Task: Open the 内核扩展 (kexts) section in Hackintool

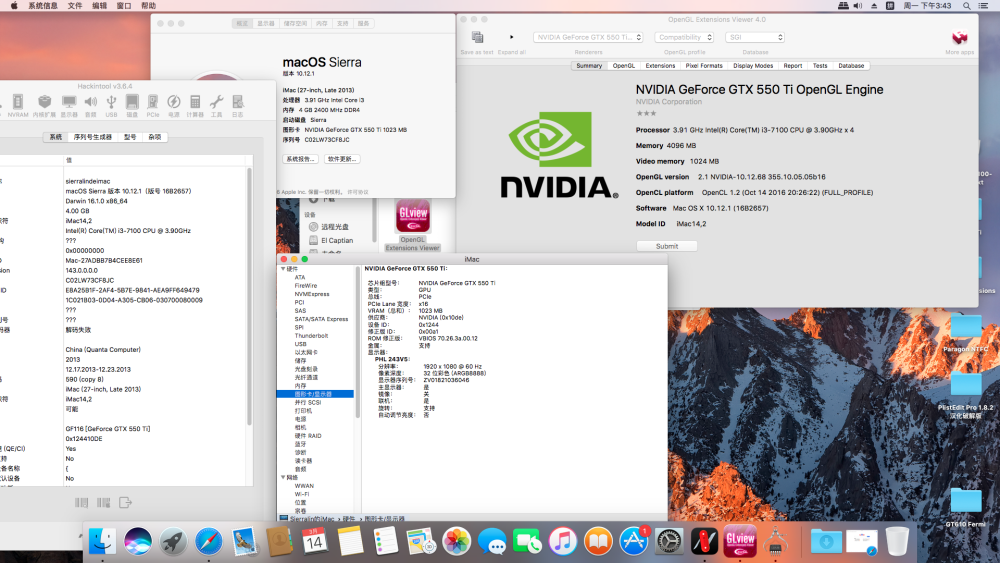Action: point(44,105)
